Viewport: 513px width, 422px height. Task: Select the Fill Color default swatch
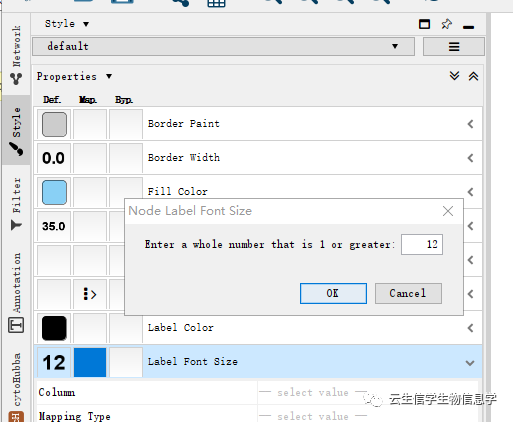tap(54, 192)
